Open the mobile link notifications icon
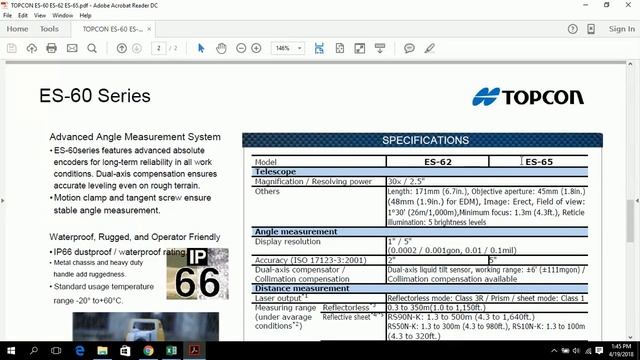The width and height of the screenshot is (640, 360). [x=591, y=29]
